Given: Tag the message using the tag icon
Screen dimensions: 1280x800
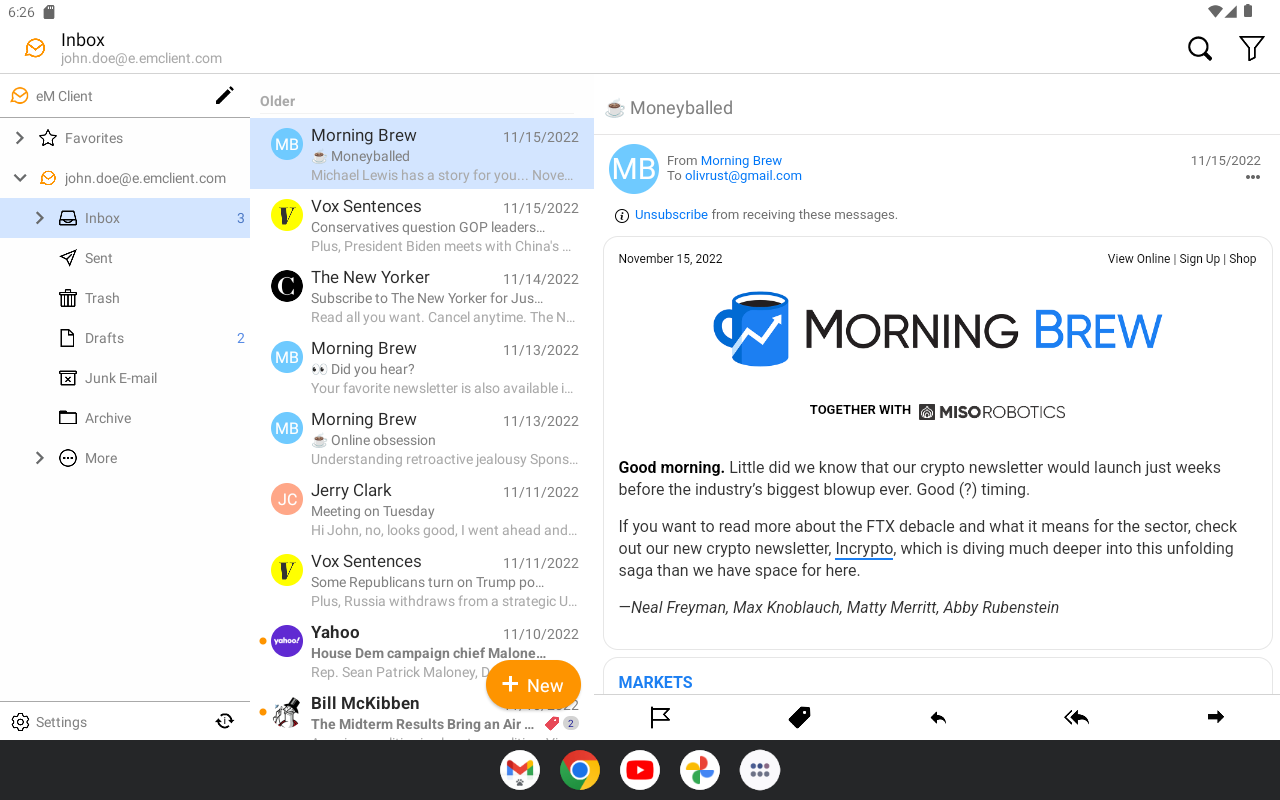Looking at the screenshot, I should (x=799, y=717).
